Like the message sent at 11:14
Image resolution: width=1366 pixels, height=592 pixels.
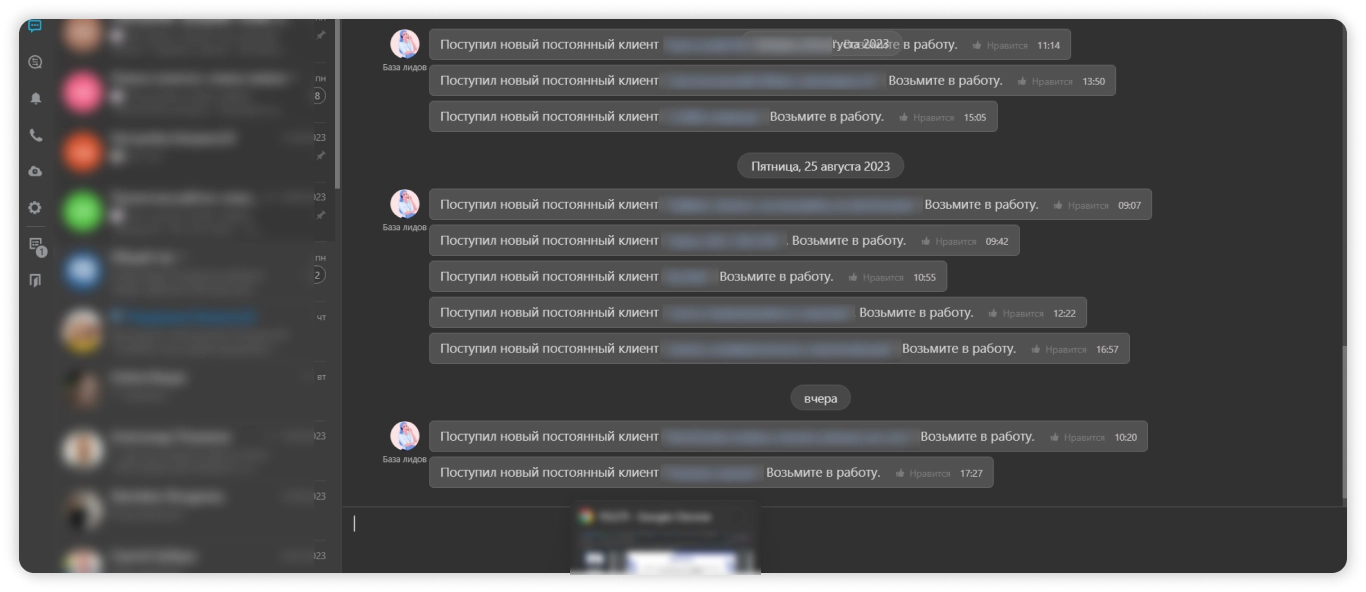[999, 45]
